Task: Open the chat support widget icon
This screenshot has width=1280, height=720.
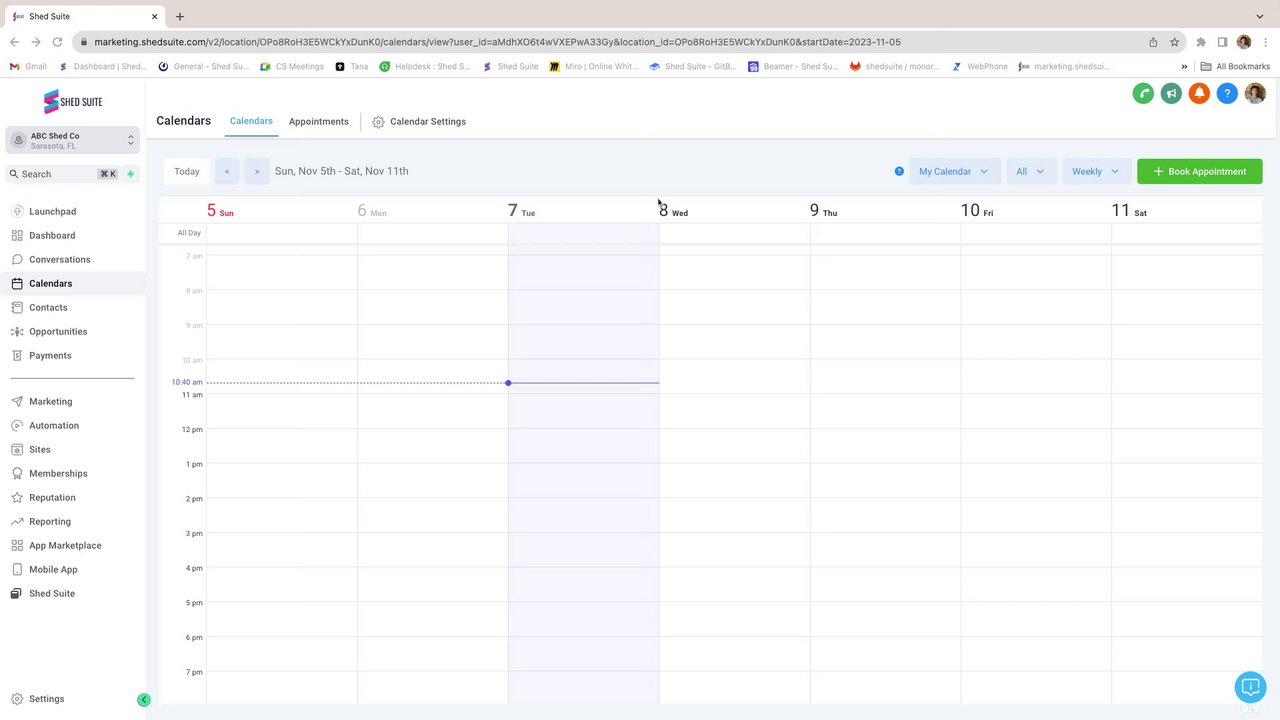Action: (x=1250, y=687)
